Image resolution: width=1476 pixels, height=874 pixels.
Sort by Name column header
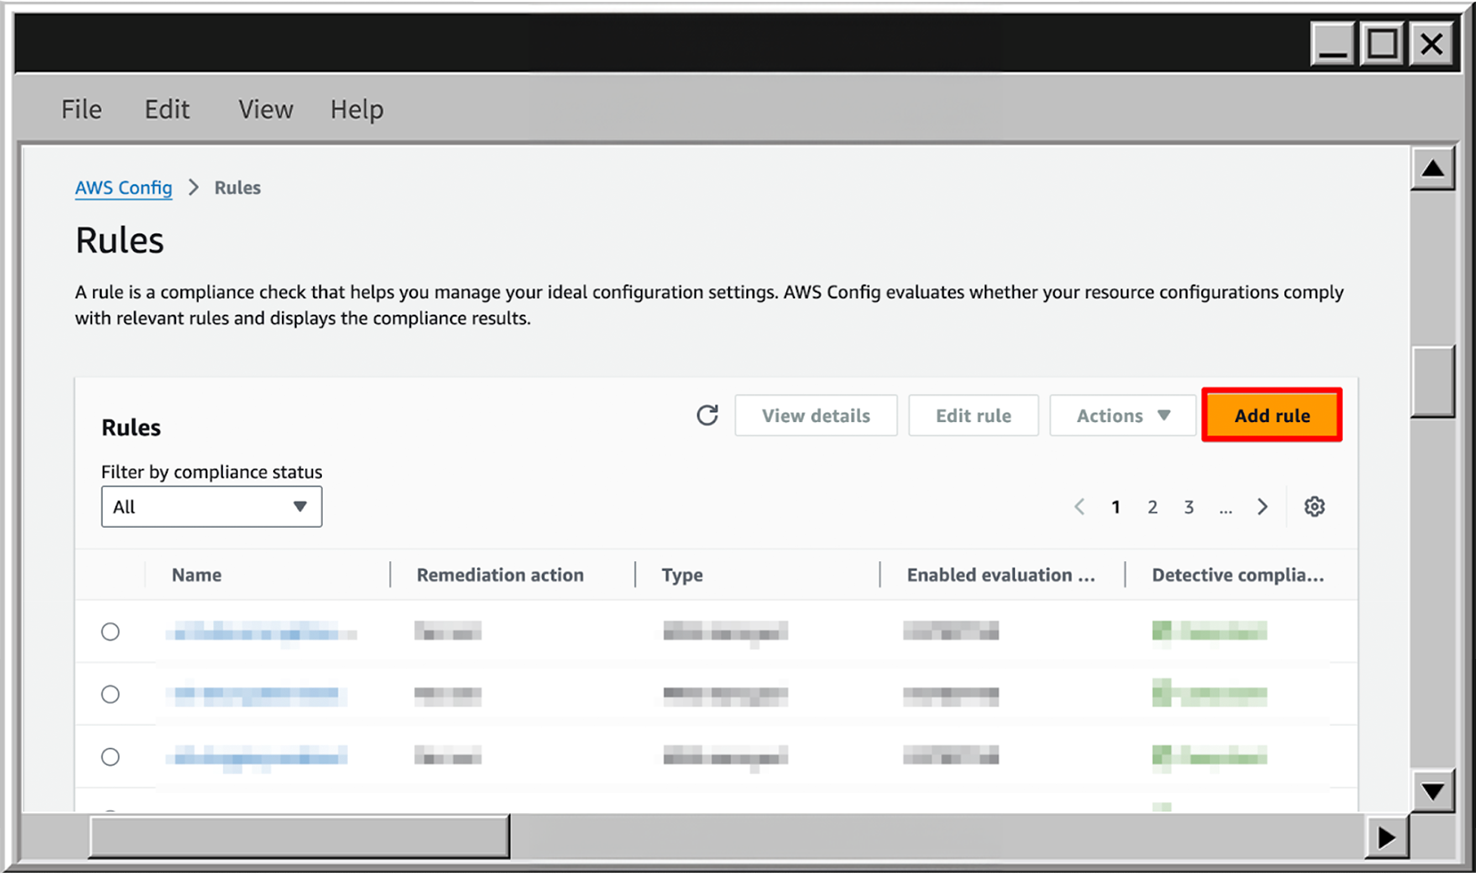(x=196, y=575)
